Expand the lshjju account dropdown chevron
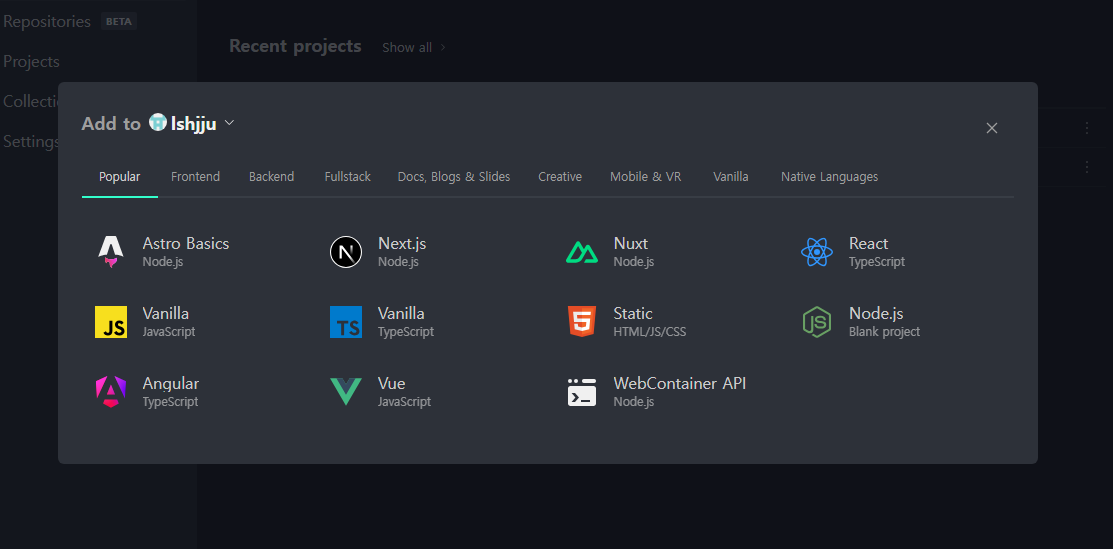Viewport: 1113px width, 549px height. (x=229, y=123)
